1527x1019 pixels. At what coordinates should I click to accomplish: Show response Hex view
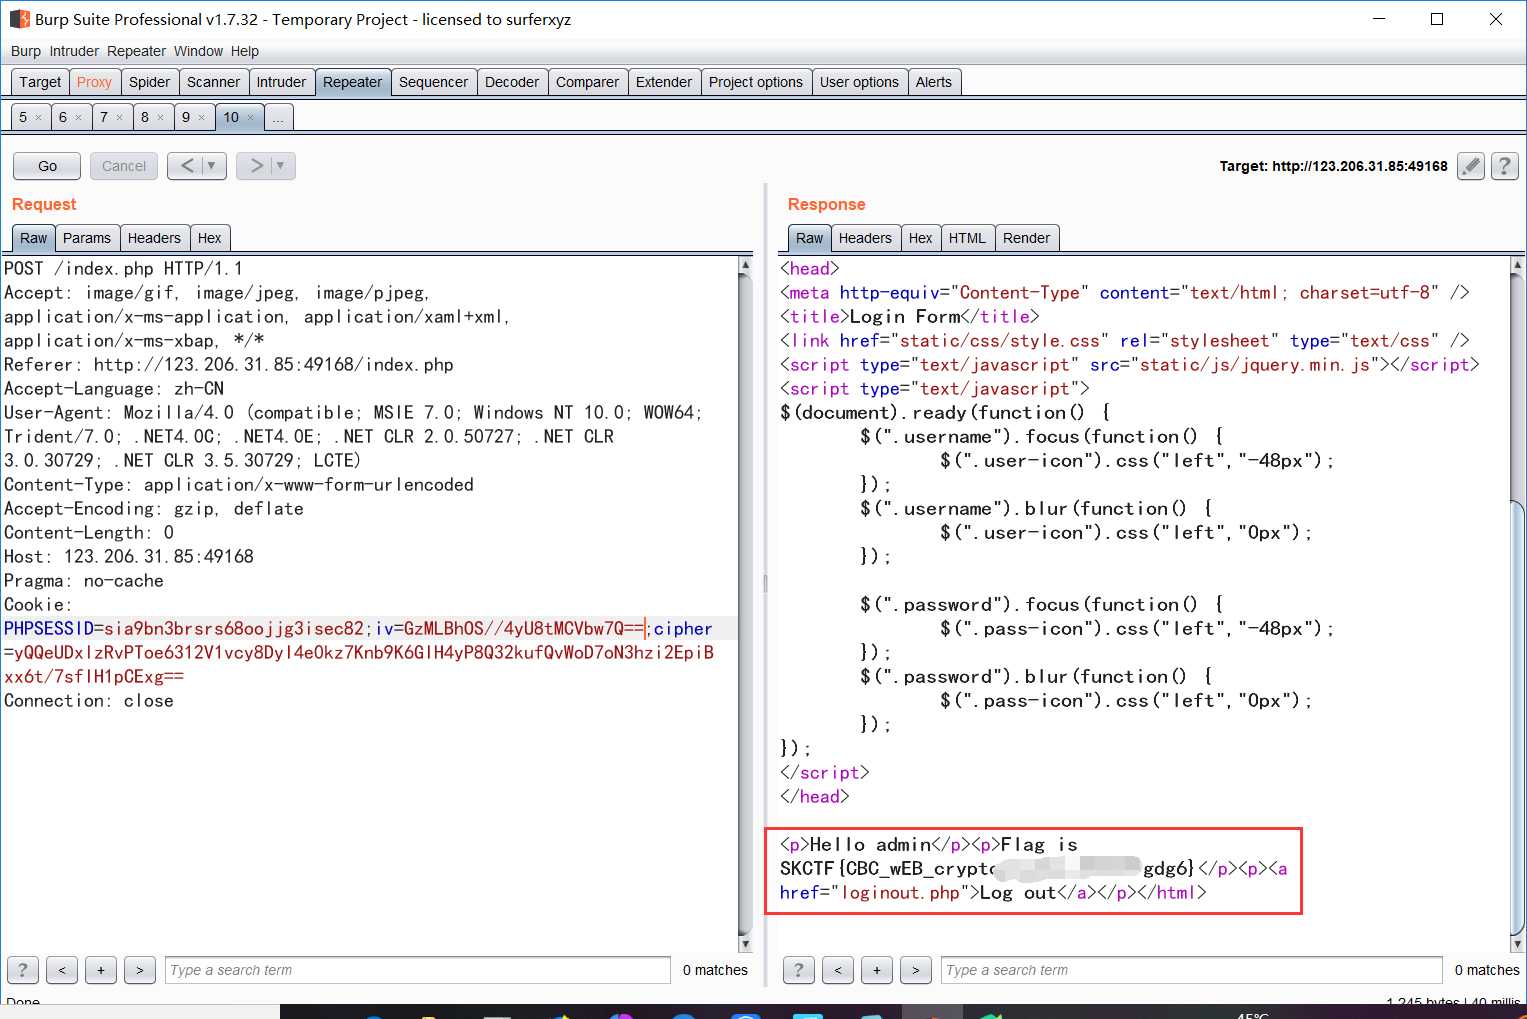tap(921, 238)
